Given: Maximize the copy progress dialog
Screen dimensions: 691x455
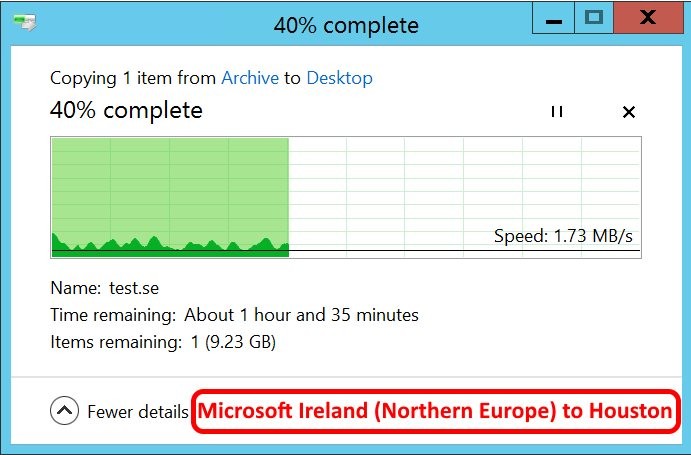Looking at the screenshot, I should pyautogui.click(x=593, y=19).
